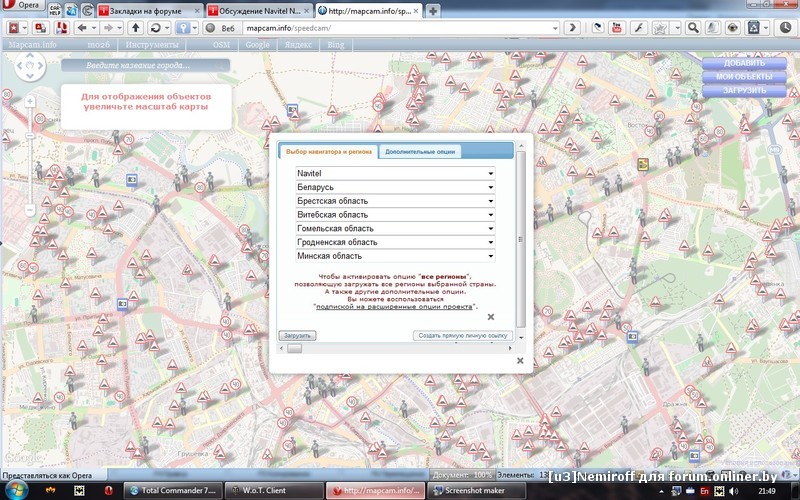Switch to the Обсуждение Navitel tab
Image resolution: width=800 pixels, height=500 pixels.
[x=259, y=11]
